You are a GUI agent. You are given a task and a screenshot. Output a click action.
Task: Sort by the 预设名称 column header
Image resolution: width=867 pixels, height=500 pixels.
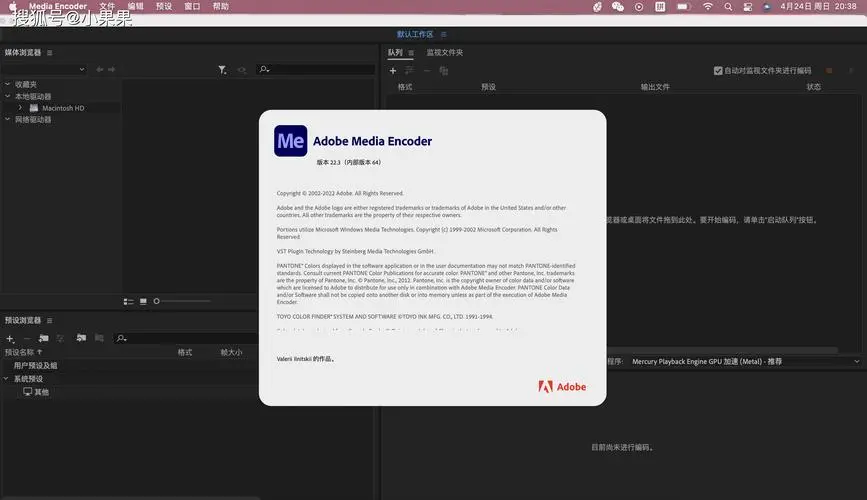point(23,352)
